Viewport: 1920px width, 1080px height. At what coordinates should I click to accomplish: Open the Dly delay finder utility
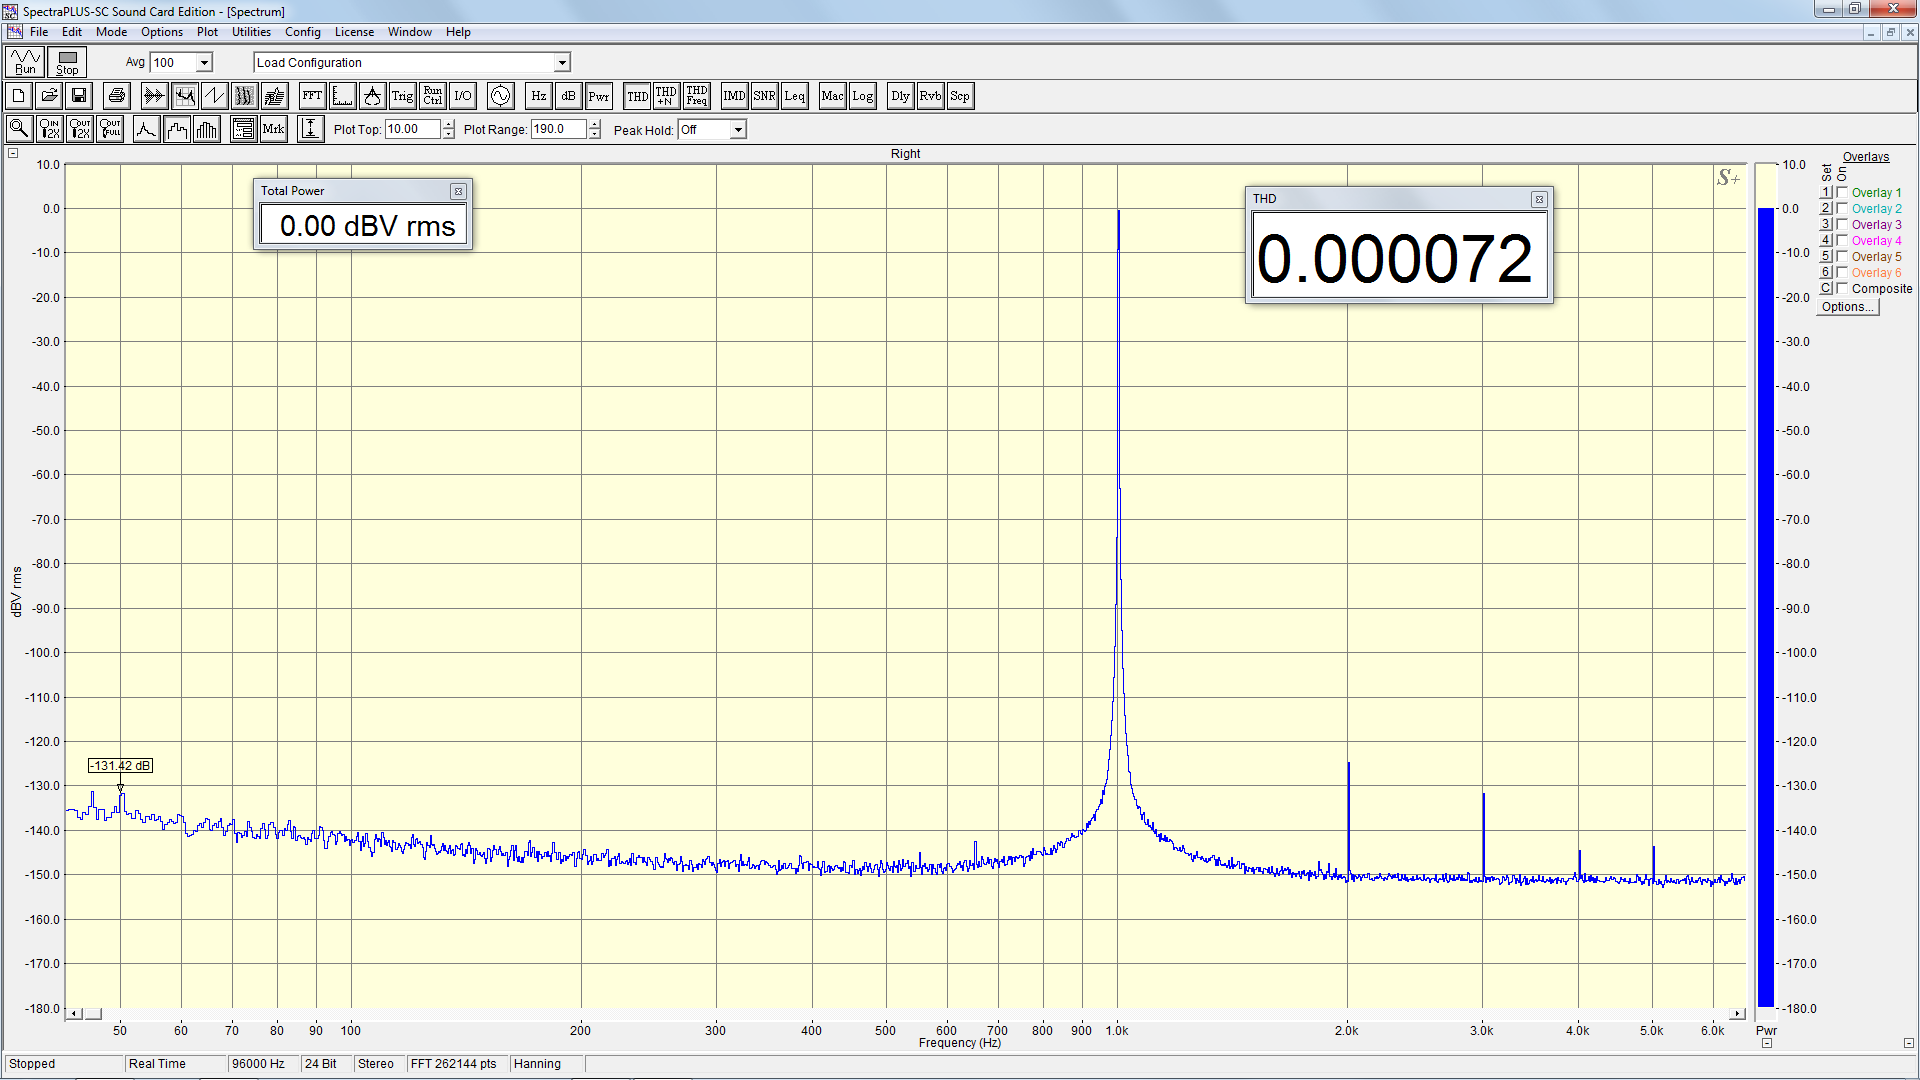(x=900, y=96)
